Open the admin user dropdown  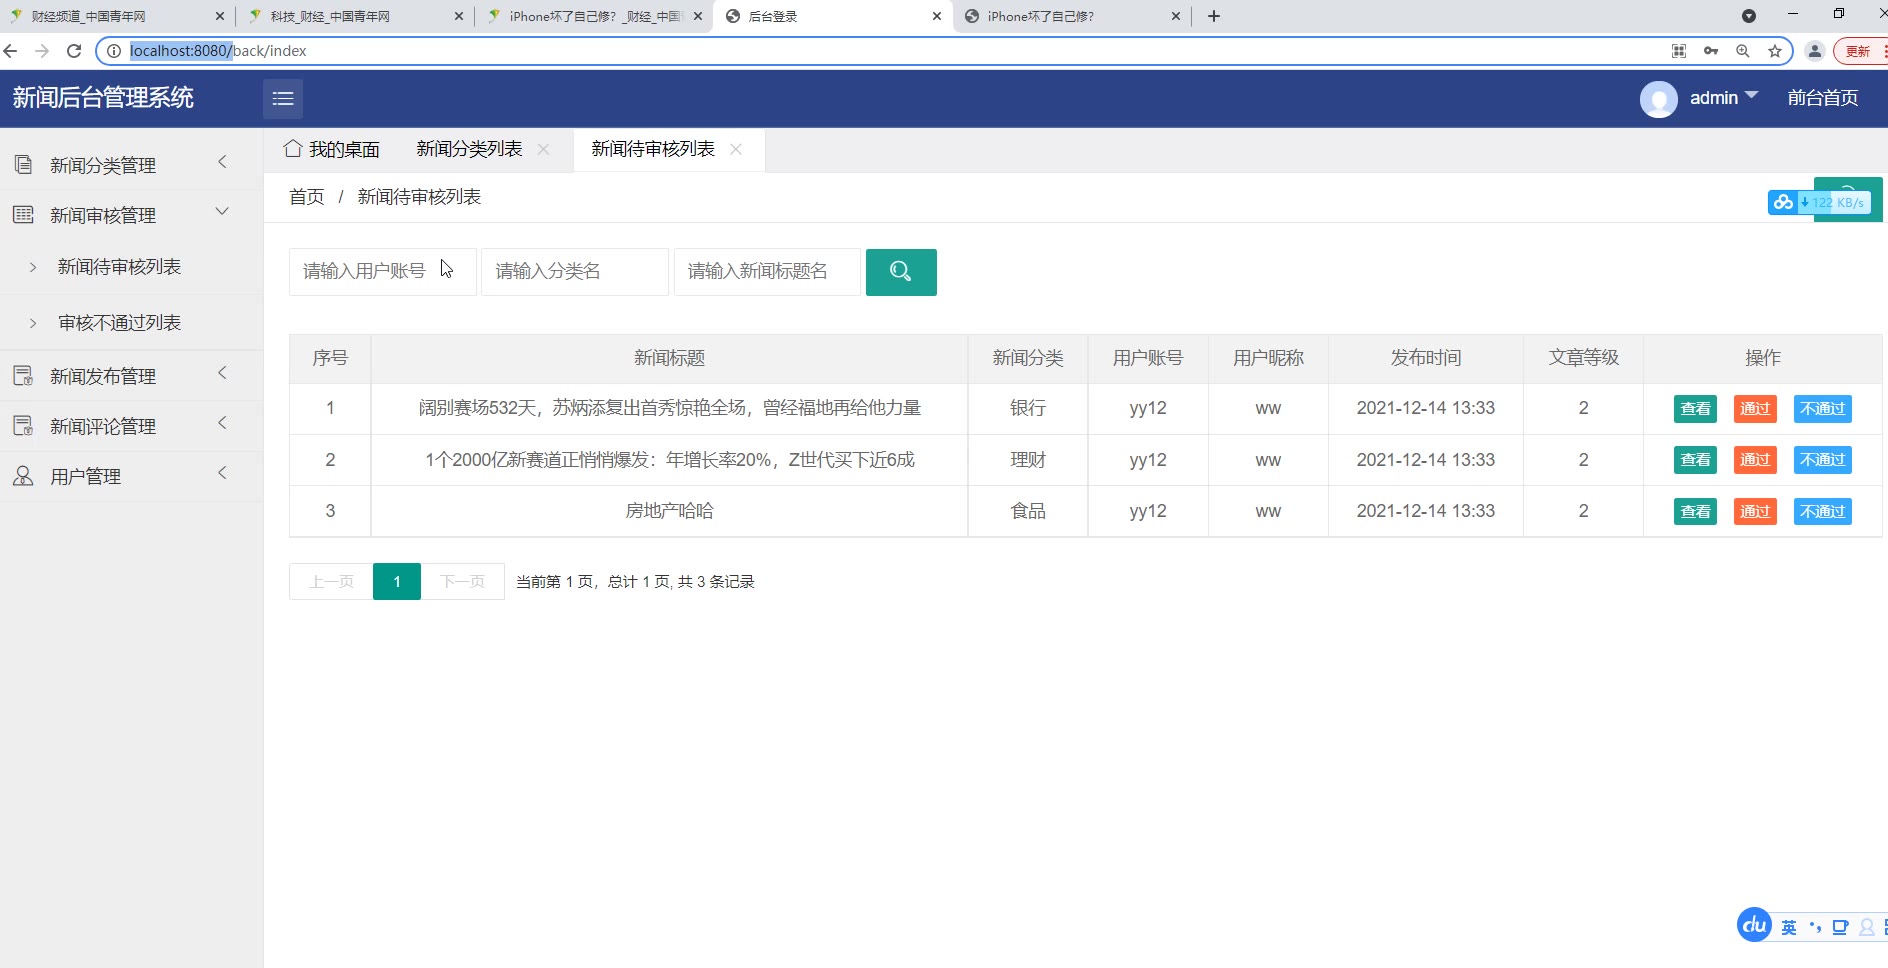[1724, 98]
